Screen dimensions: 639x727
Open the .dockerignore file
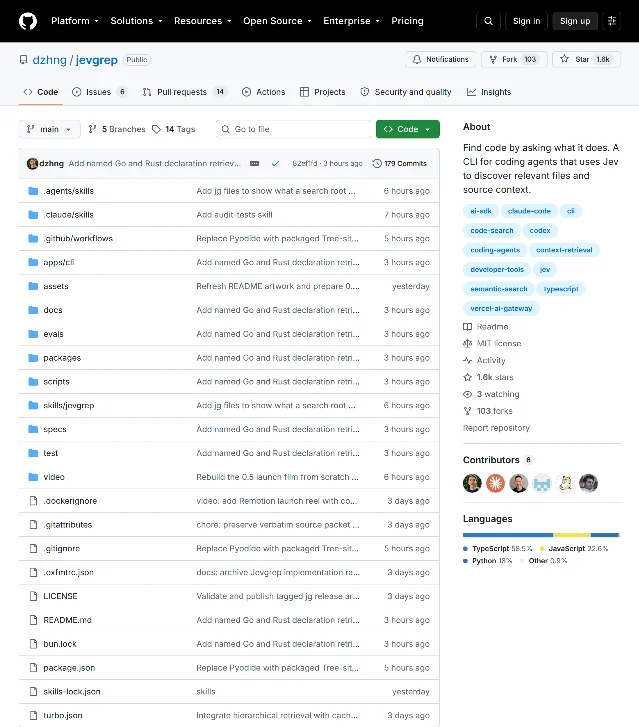coord(70,501)
